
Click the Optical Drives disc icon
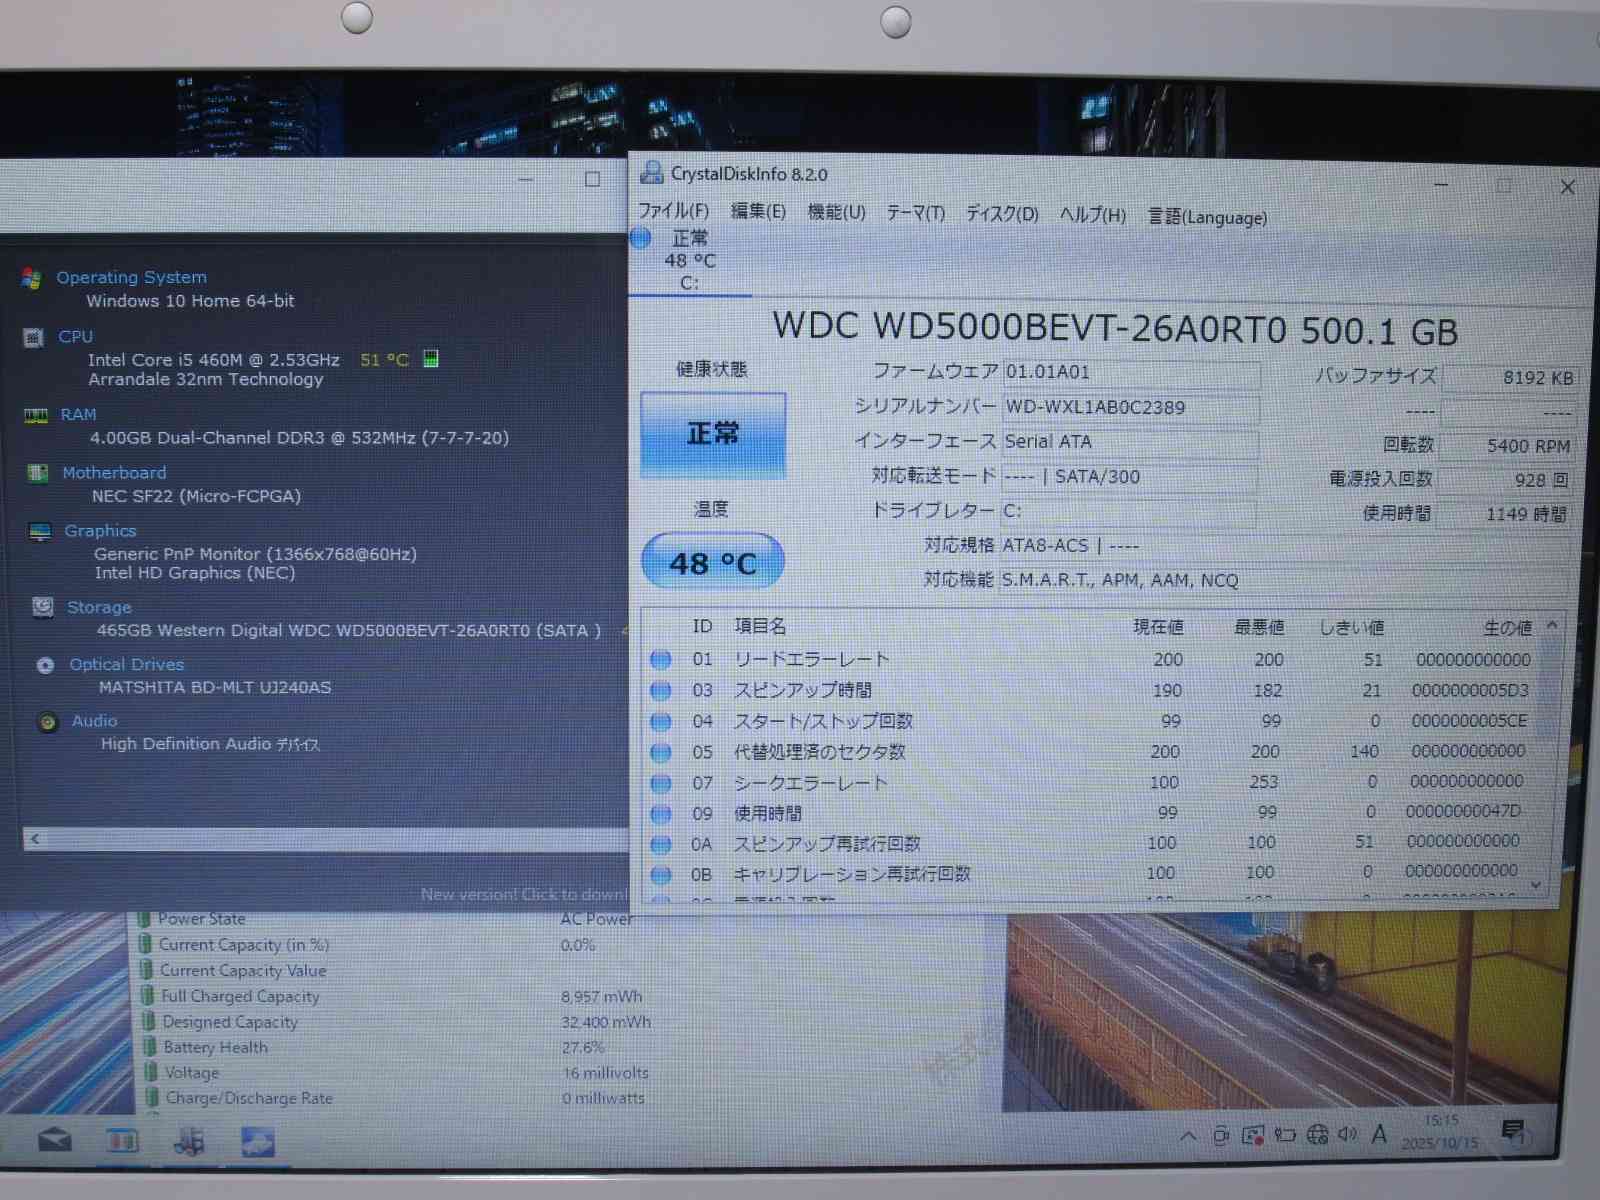pos(45,665)
